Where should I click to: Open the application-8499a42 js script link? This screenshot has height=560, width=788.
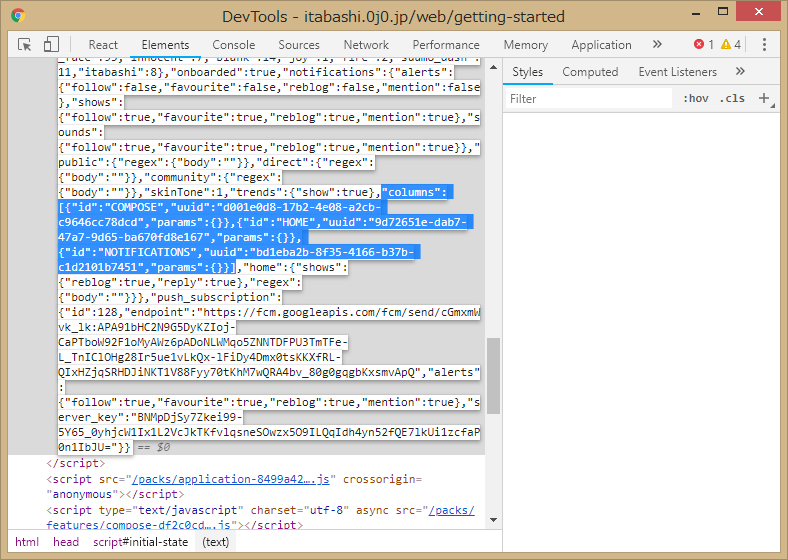(229, 479)
